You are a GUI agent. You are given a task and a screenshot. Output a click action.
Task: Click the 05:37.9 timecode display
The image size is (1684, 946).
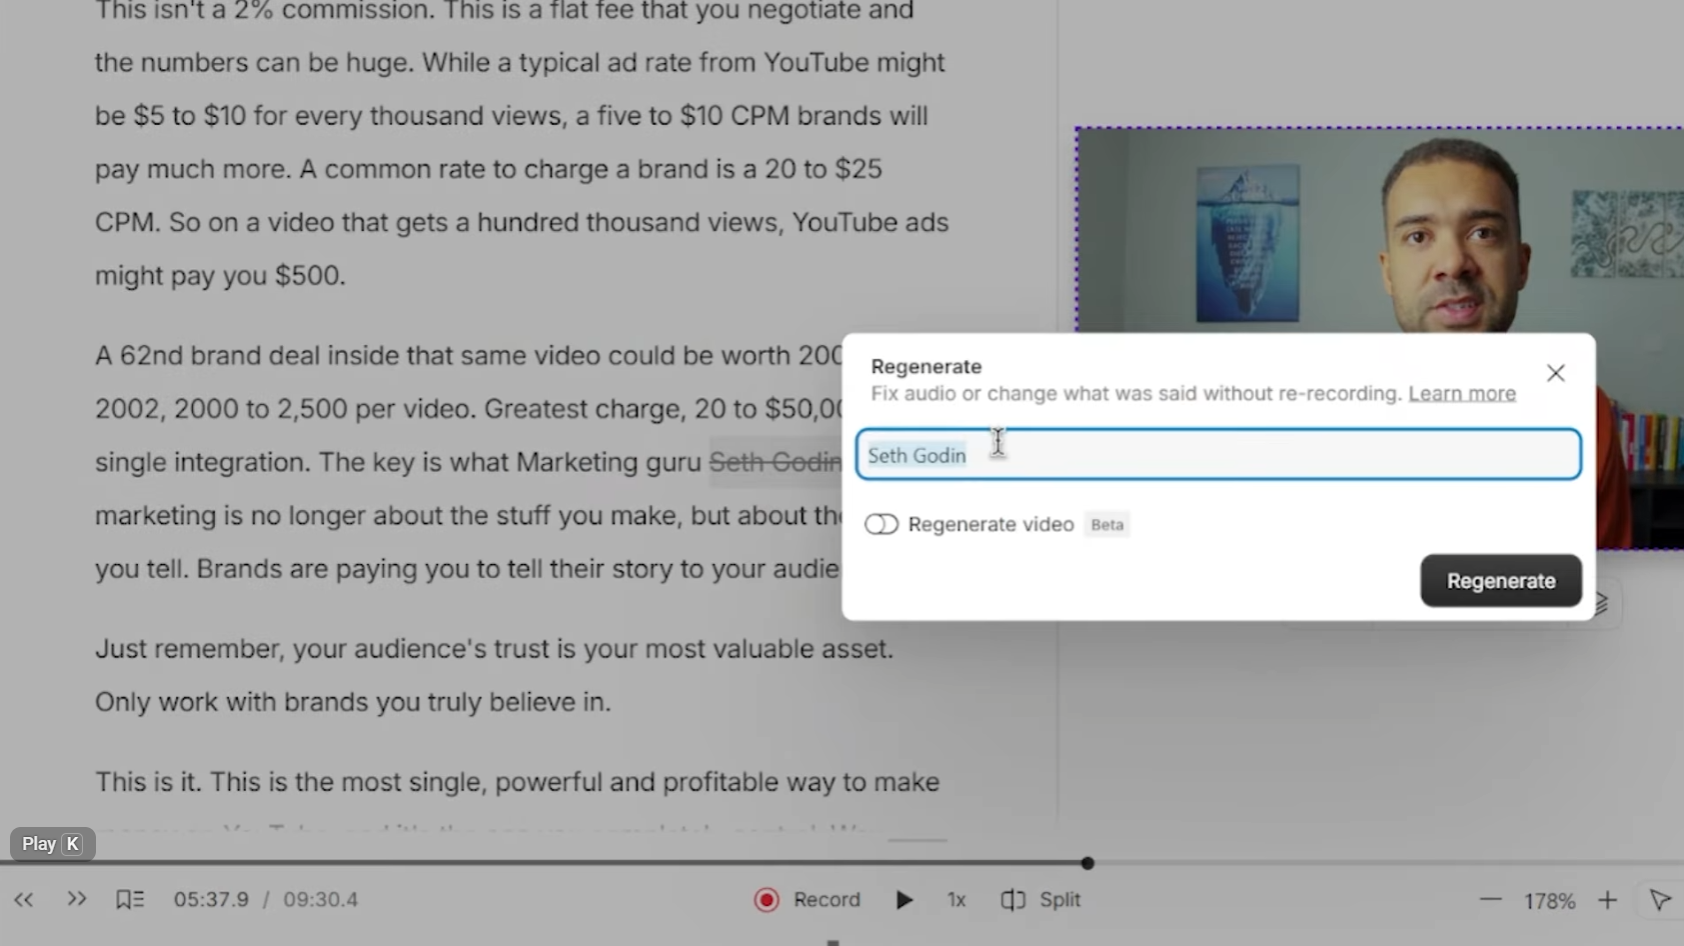click(x=212, y=899)
